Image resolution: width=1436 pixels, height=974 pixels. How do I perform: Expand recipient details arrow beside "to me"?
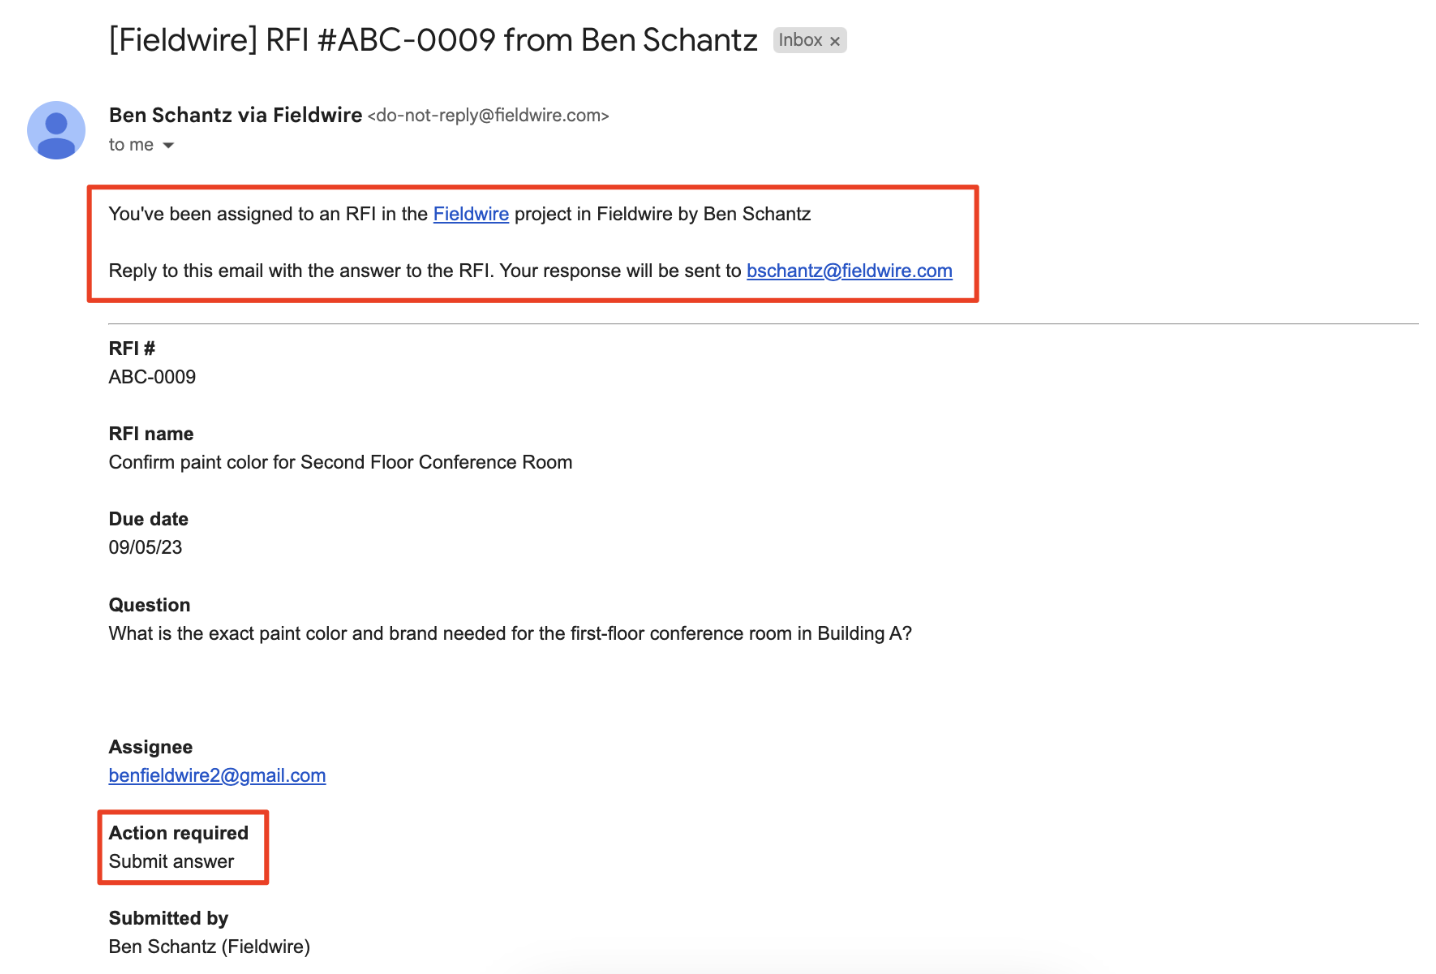pyautogui.click(x=168, y=146)
